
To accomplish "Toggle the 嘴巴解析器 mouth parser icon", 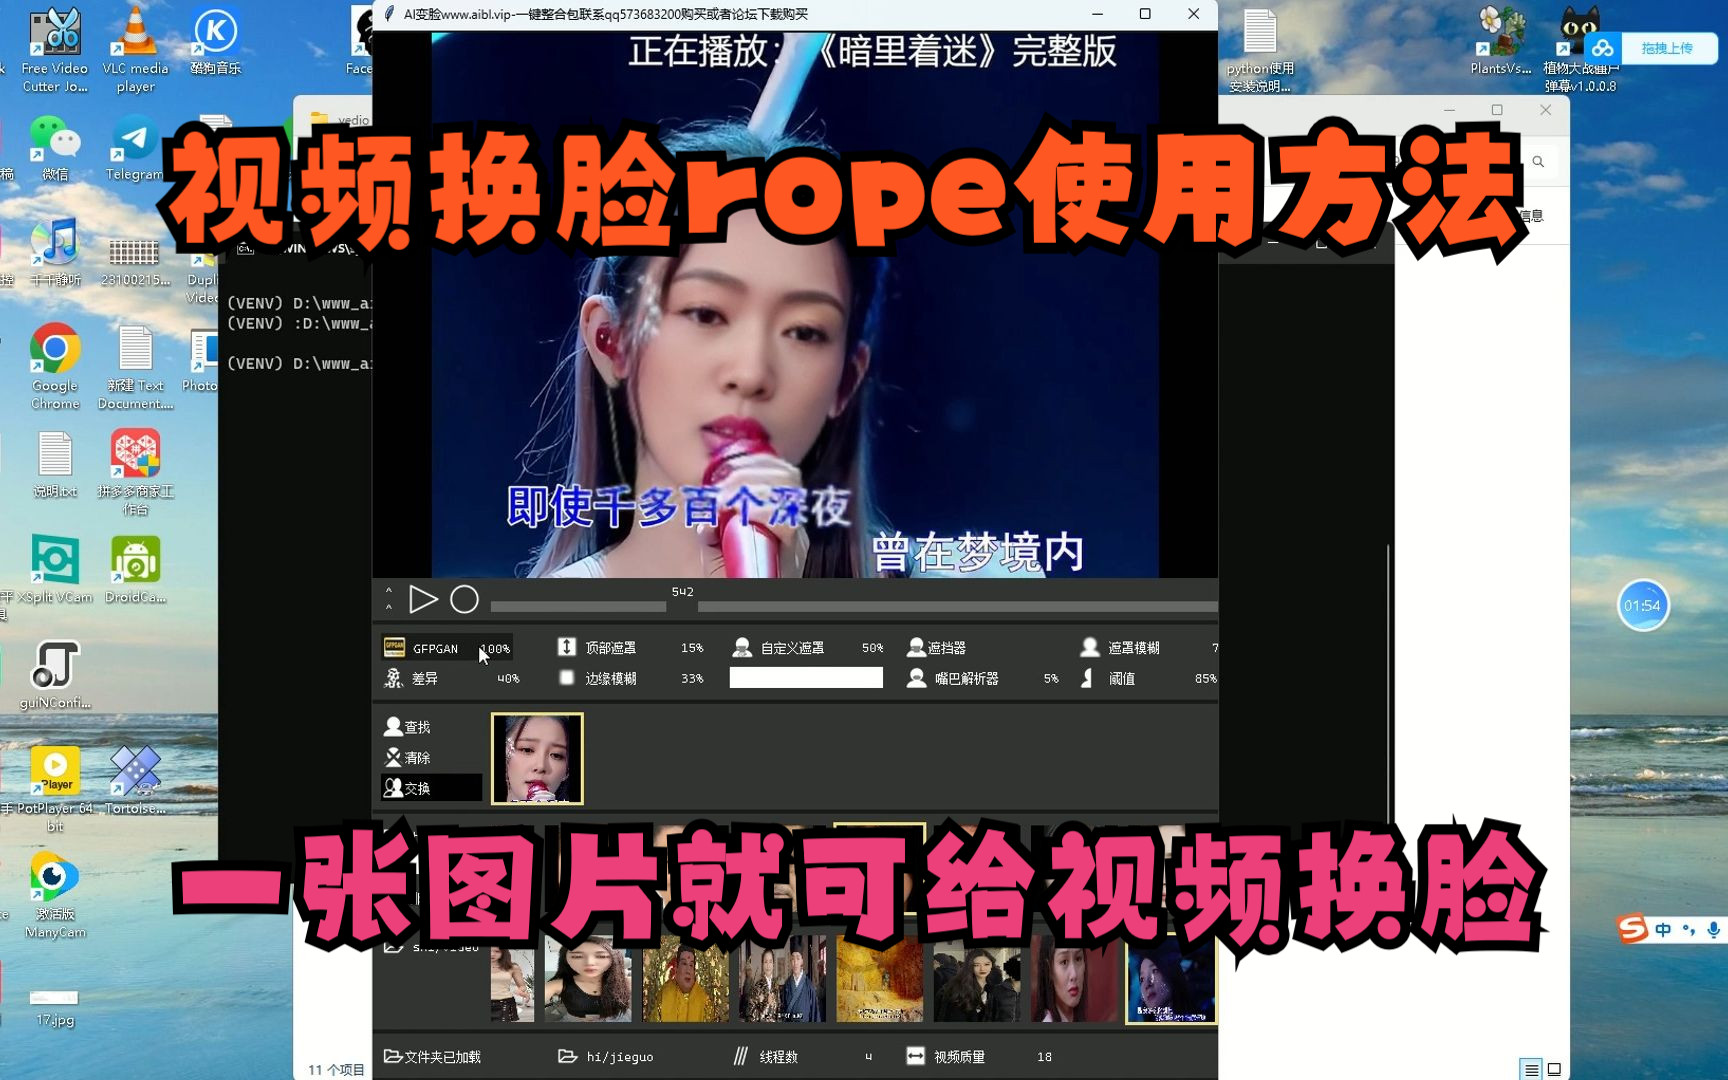I will coord(916,678).
